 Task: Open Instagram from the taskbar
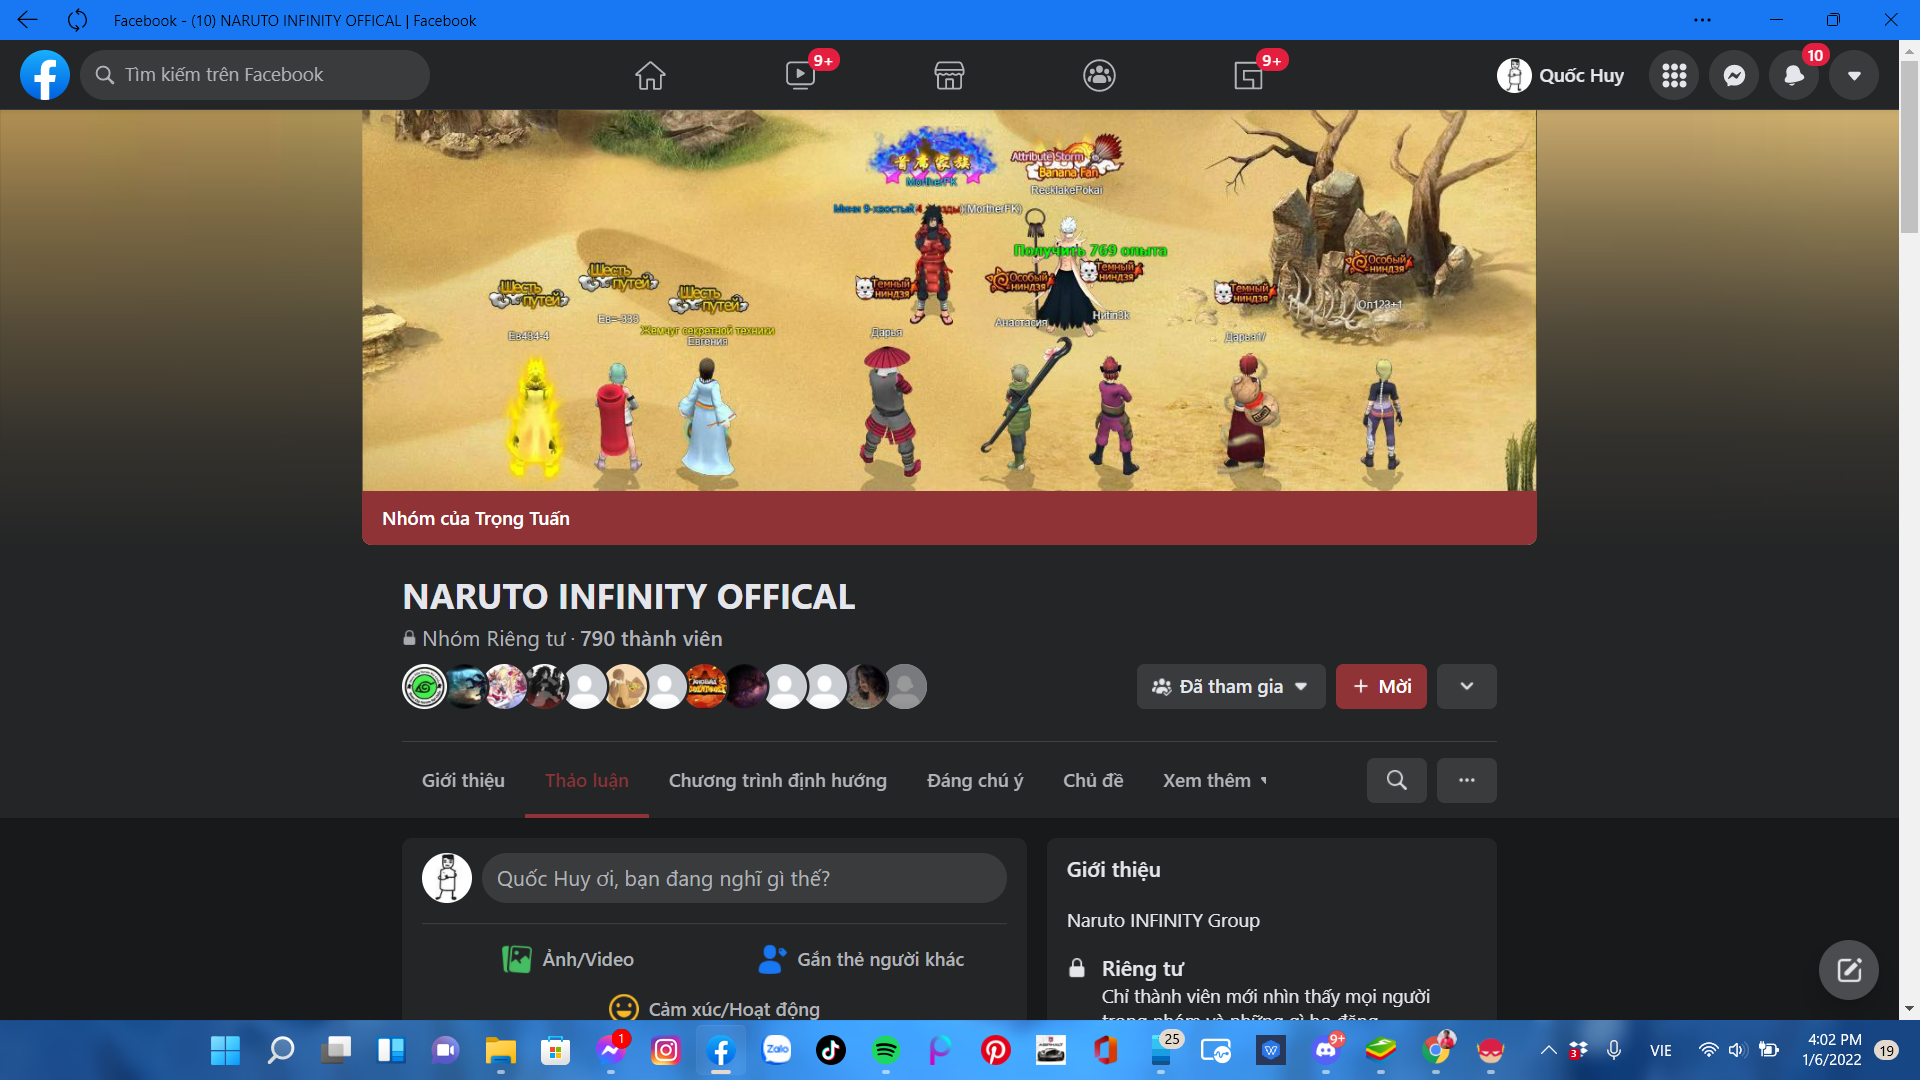click(666, 1050)
